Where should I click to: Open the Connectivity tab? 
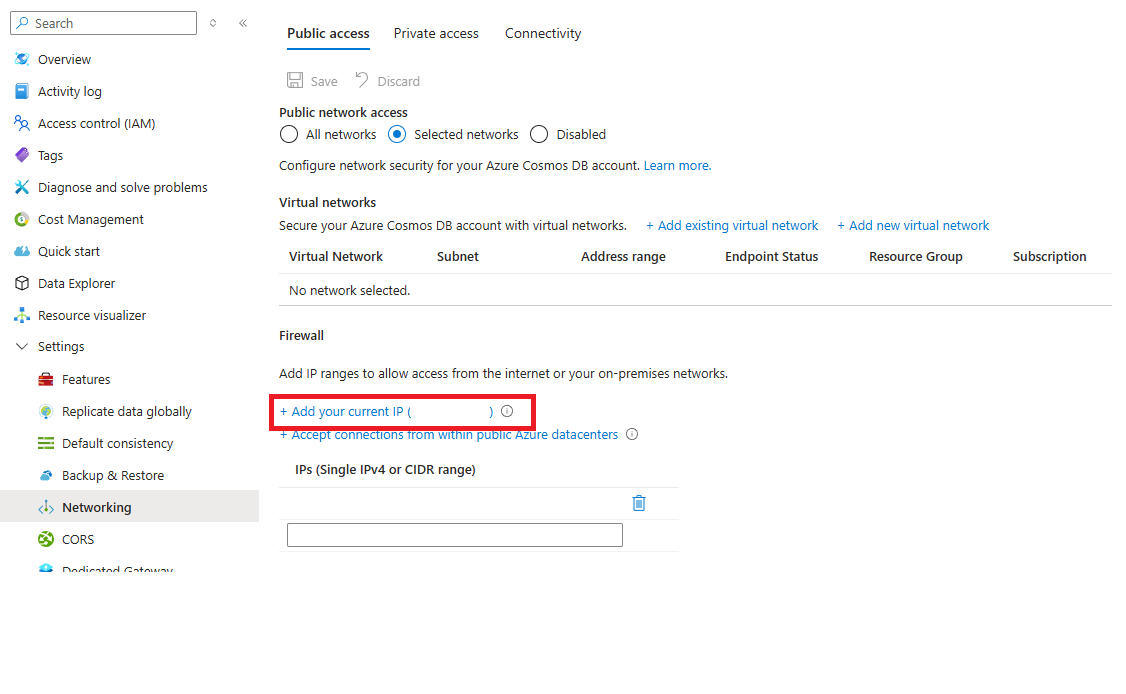point(543,33)
